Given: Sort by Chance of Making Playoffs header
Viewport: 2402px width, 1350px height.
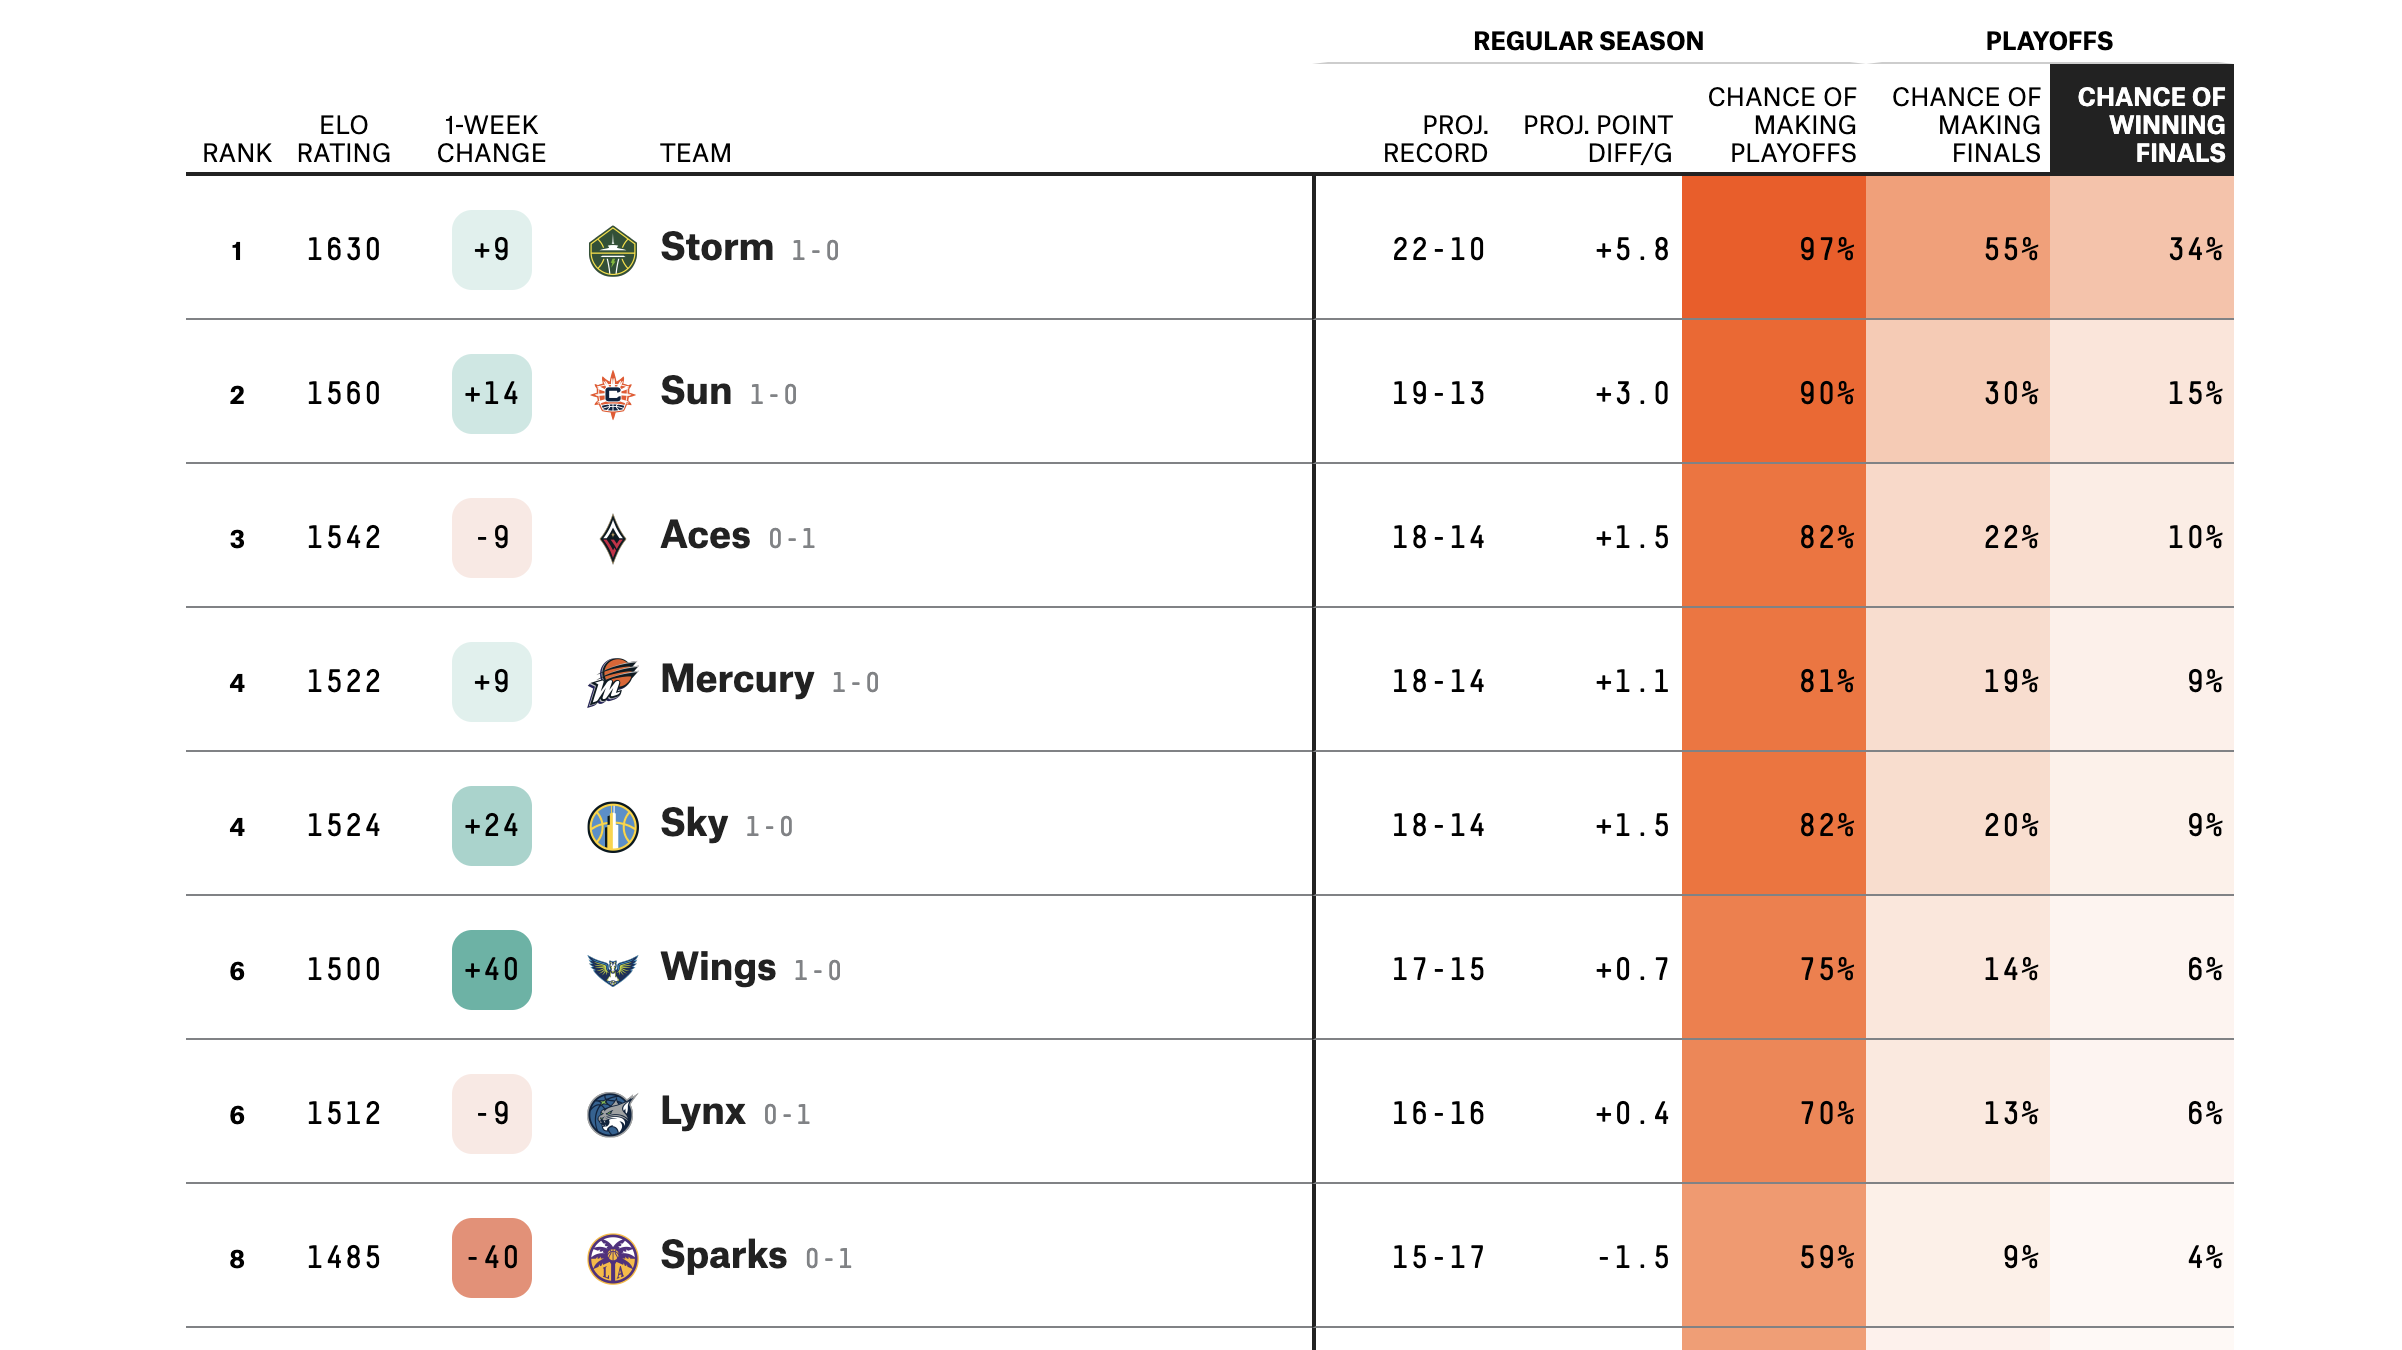Looking at the screenshot, I should tap(1782, 125).
